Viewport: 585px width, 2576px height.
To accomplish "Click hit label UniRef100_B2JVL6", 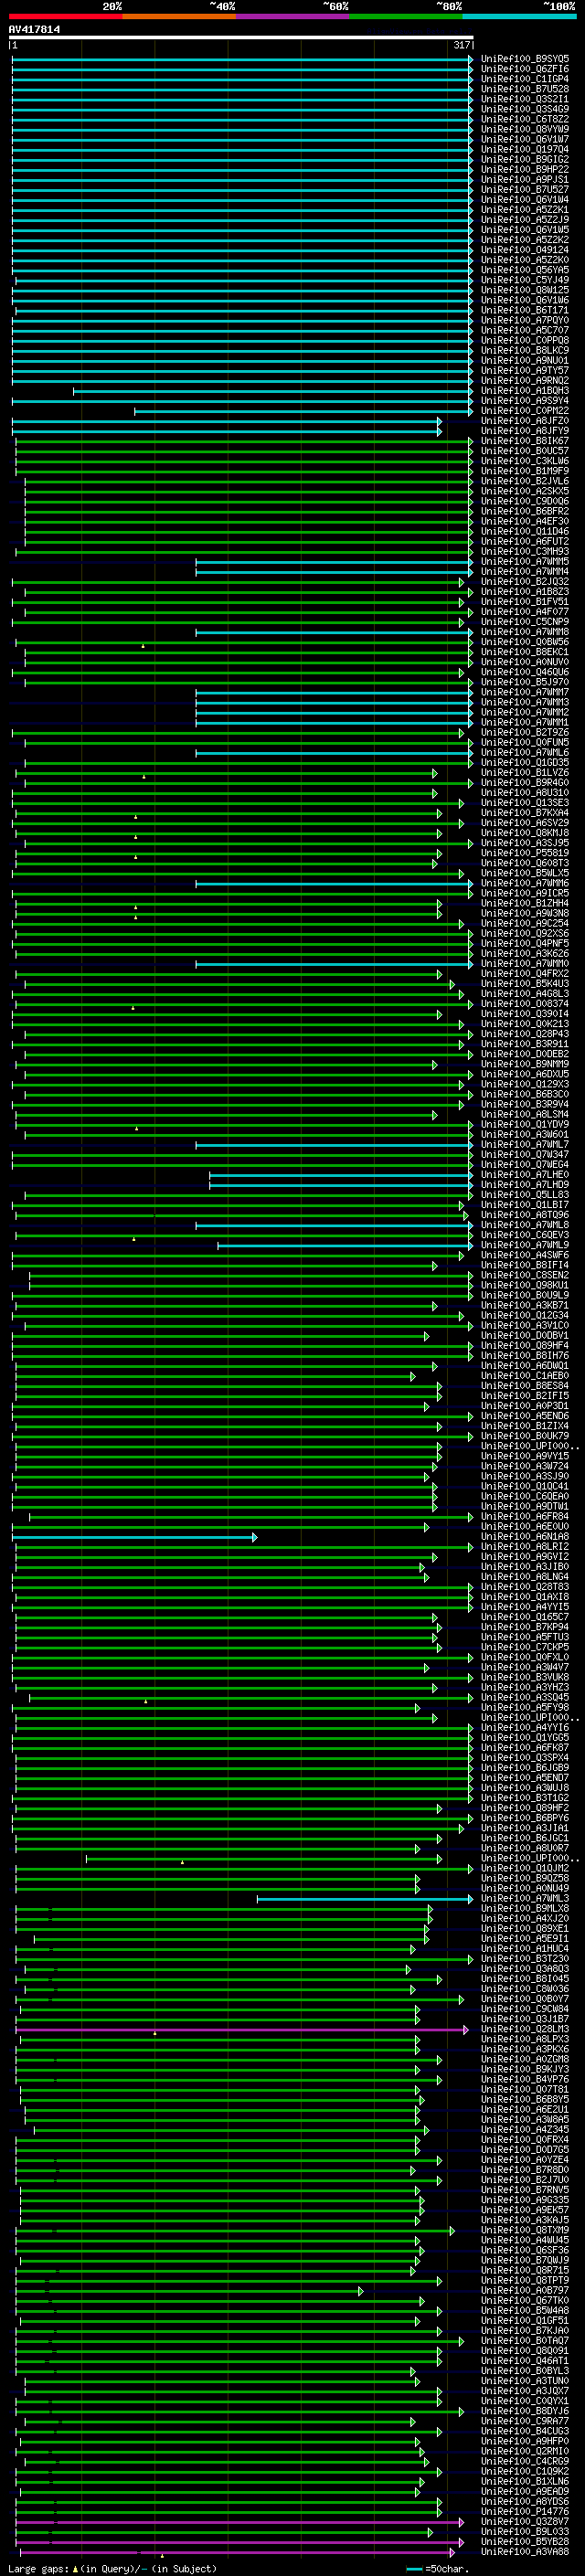I will pos(525,481).
